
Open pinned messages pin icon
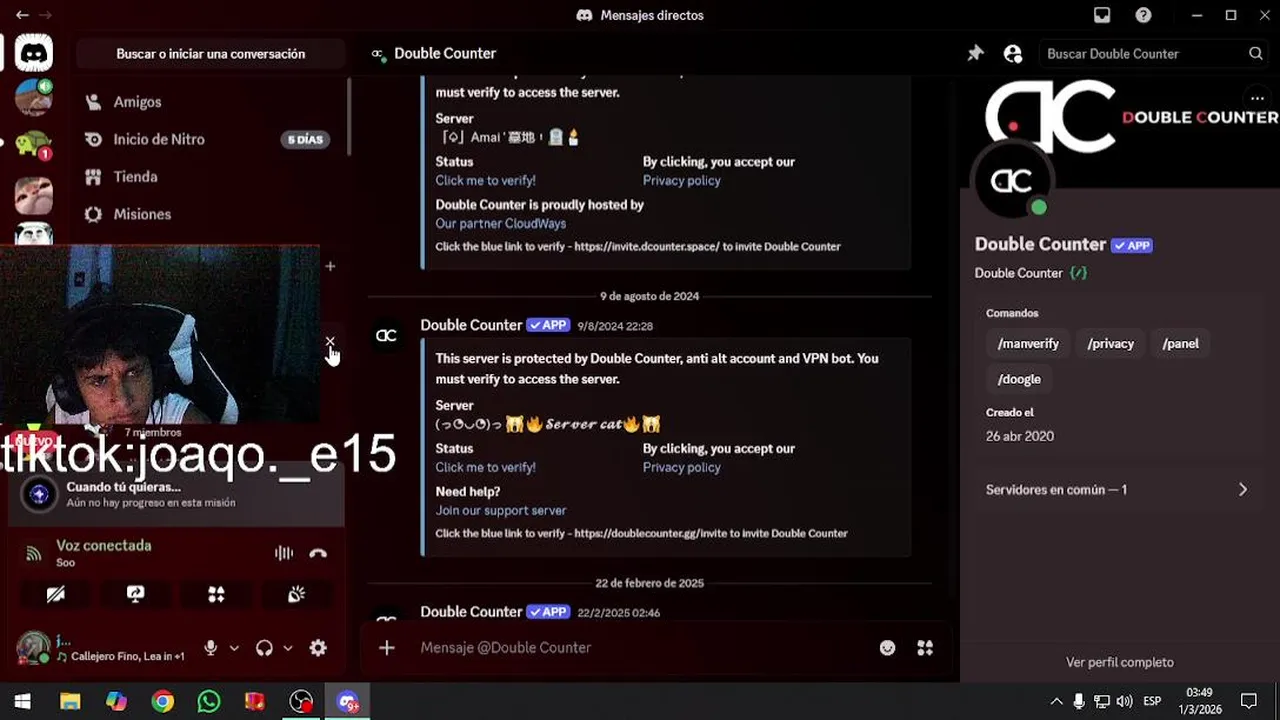coord(975,54)
